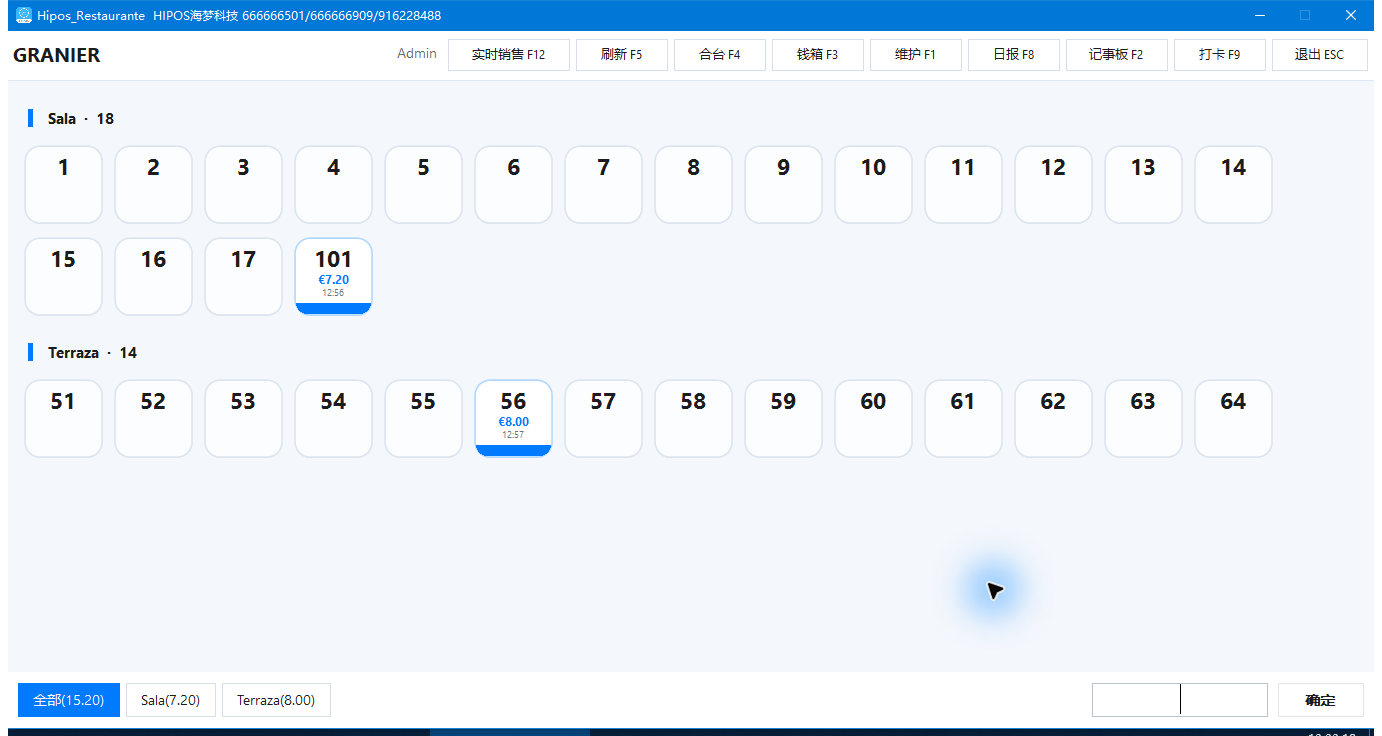Click the 'Terraza · 14' section header
Image resolution: width=1382 pixels, height=736 pixels.
(x=93, y=353)
